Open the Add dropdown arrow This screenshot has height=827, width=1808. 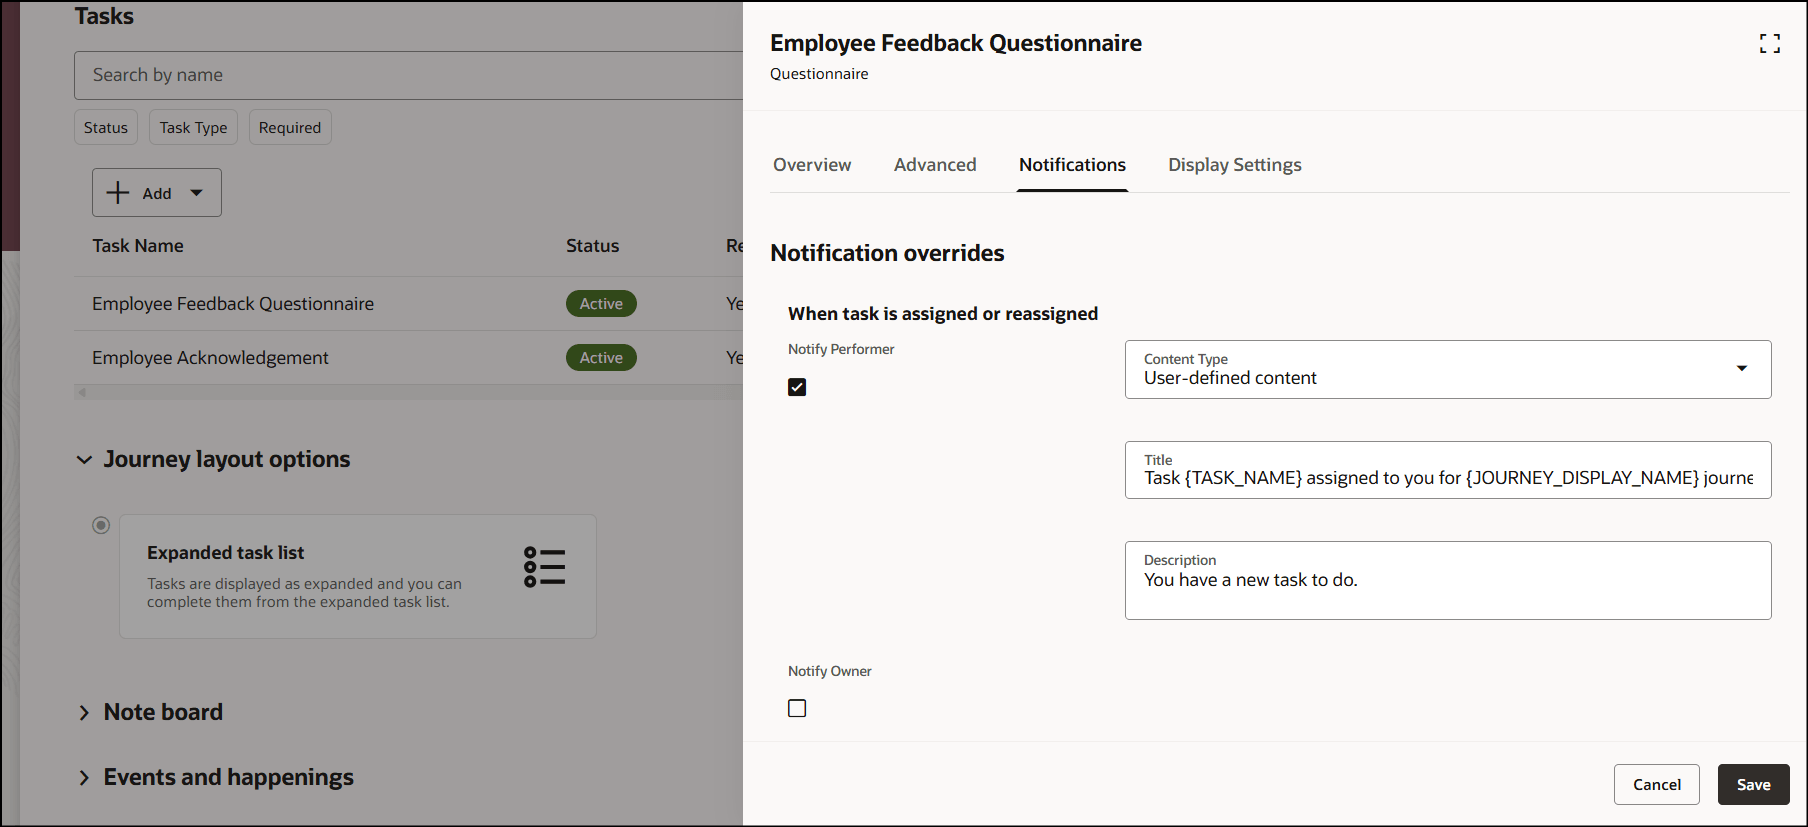click(x=197, y=193)
